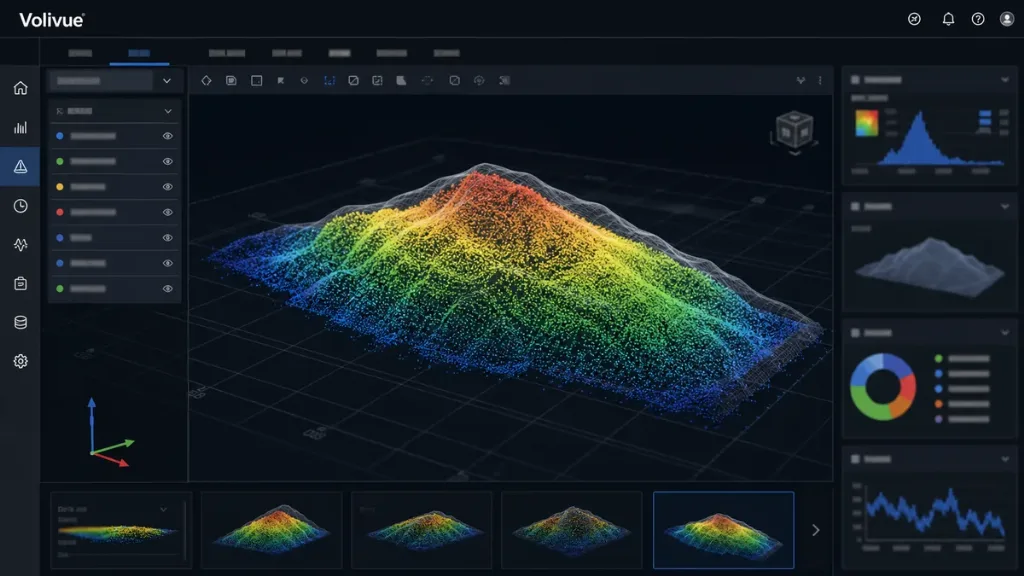Select the active blue-underlined tab
The image size is (1024, 576).
(x=139, y=53)
